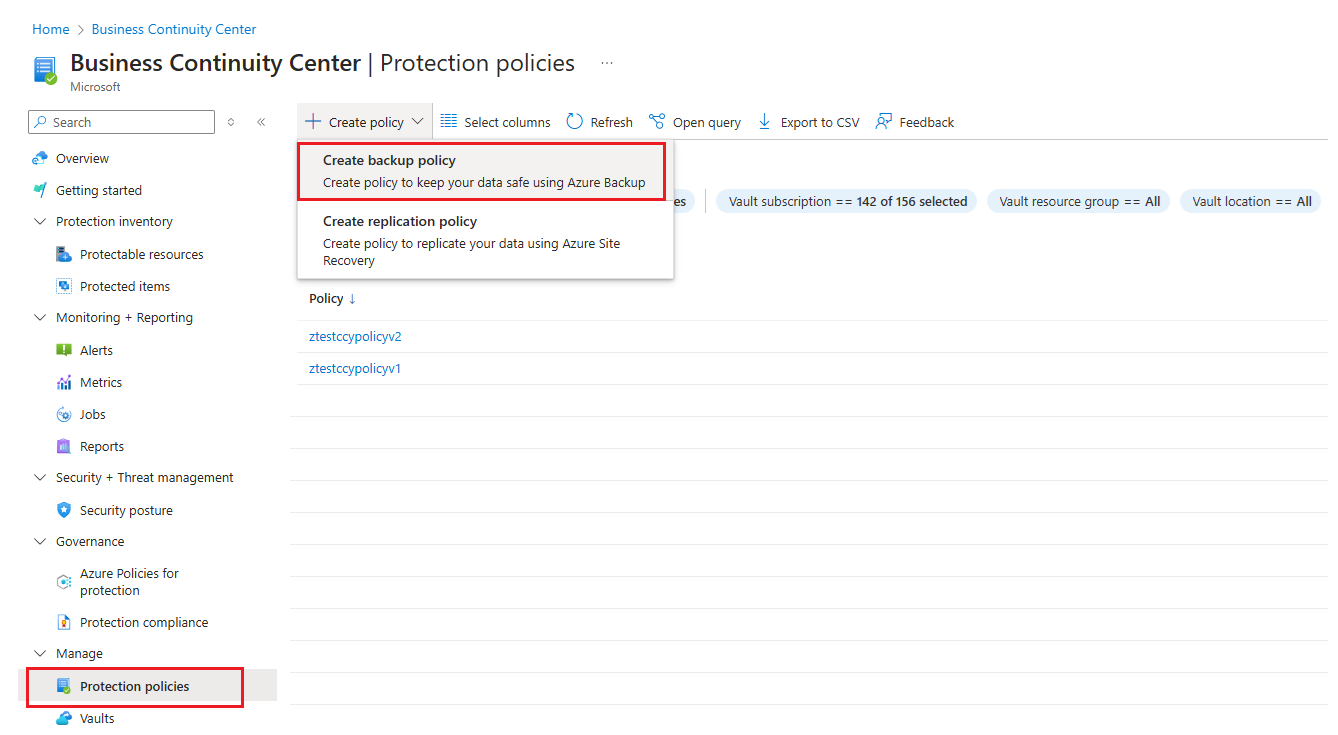Viewport: 1338px width, 735px height.
Task: Go to Home breadcrumb link
Action: coord(50,30)
